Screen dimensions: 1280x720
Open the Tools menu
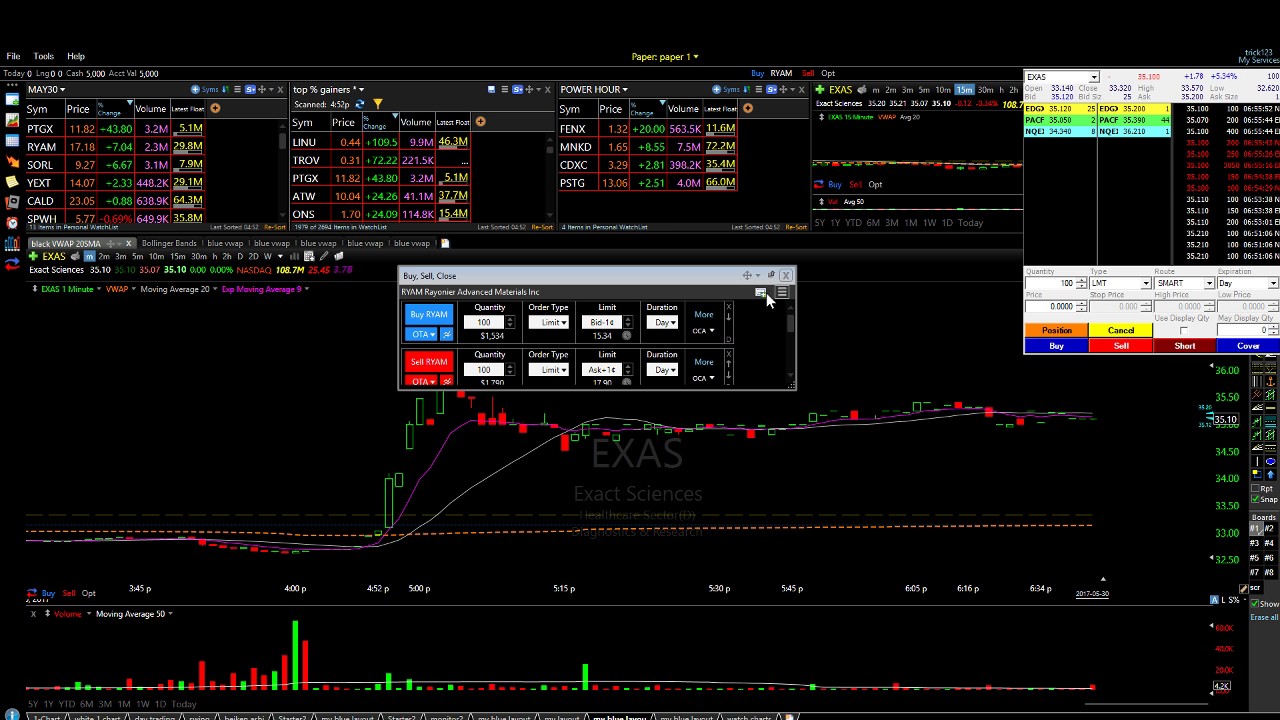(x=43, y=56)
